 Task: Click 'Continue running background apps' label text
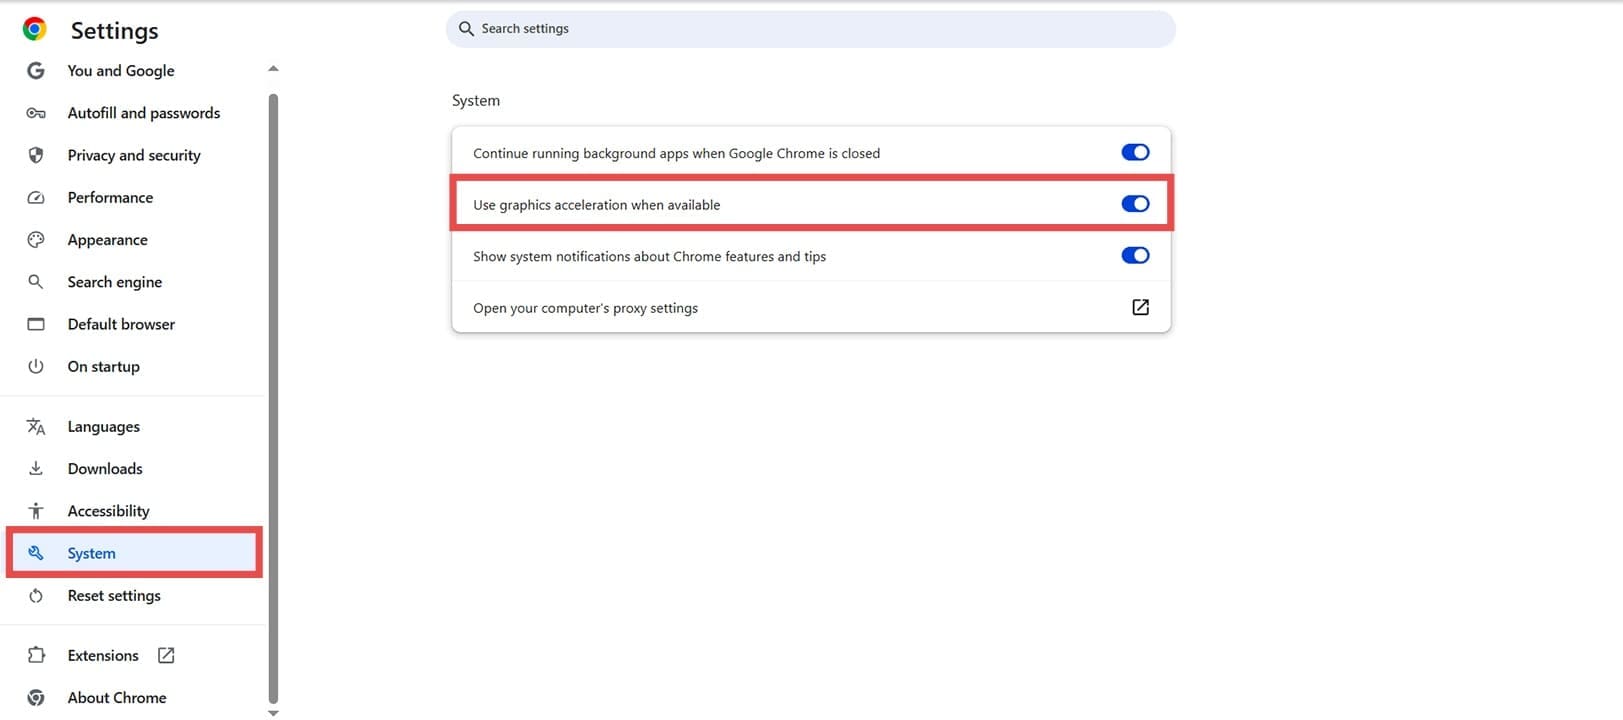677,153
